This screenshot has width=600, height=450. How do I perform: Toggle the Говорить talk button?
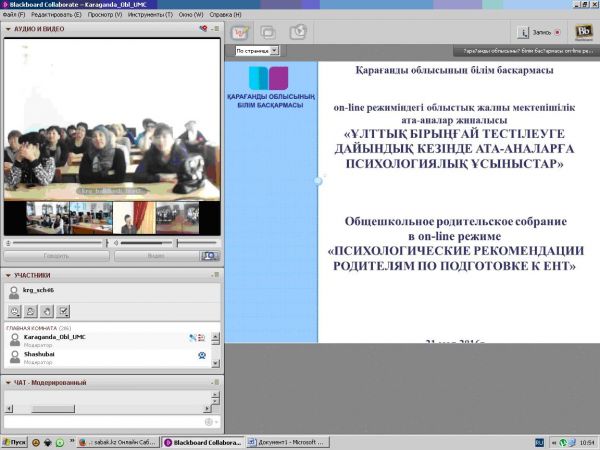coord(56,256)
